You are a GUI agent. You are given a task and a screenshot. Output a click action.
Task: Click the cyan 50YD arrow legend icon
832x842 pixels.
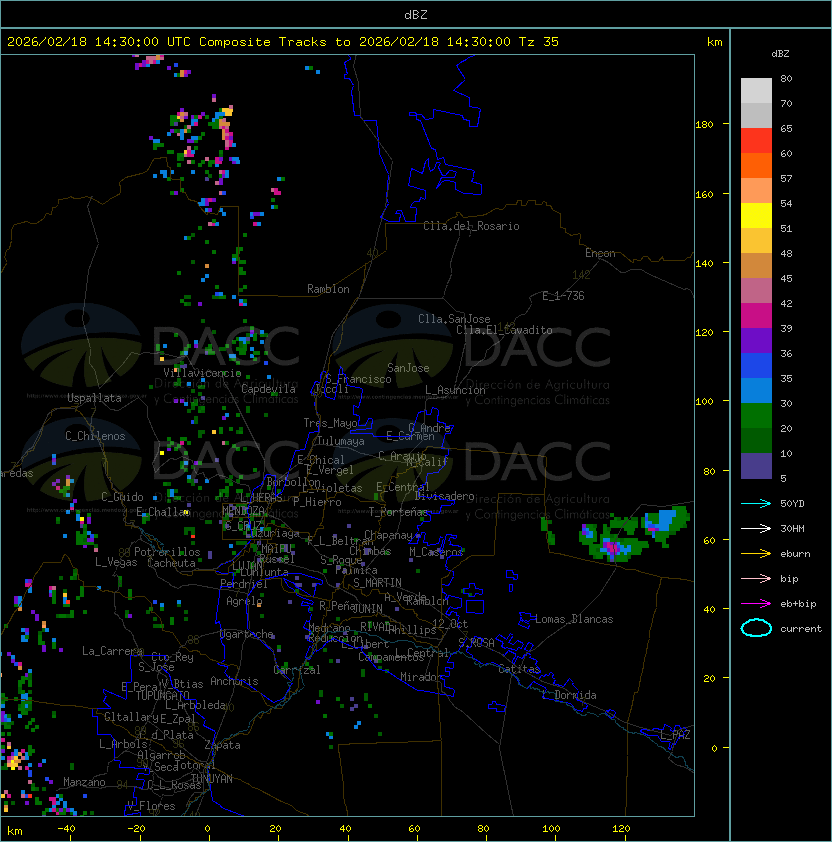point(756,503)
